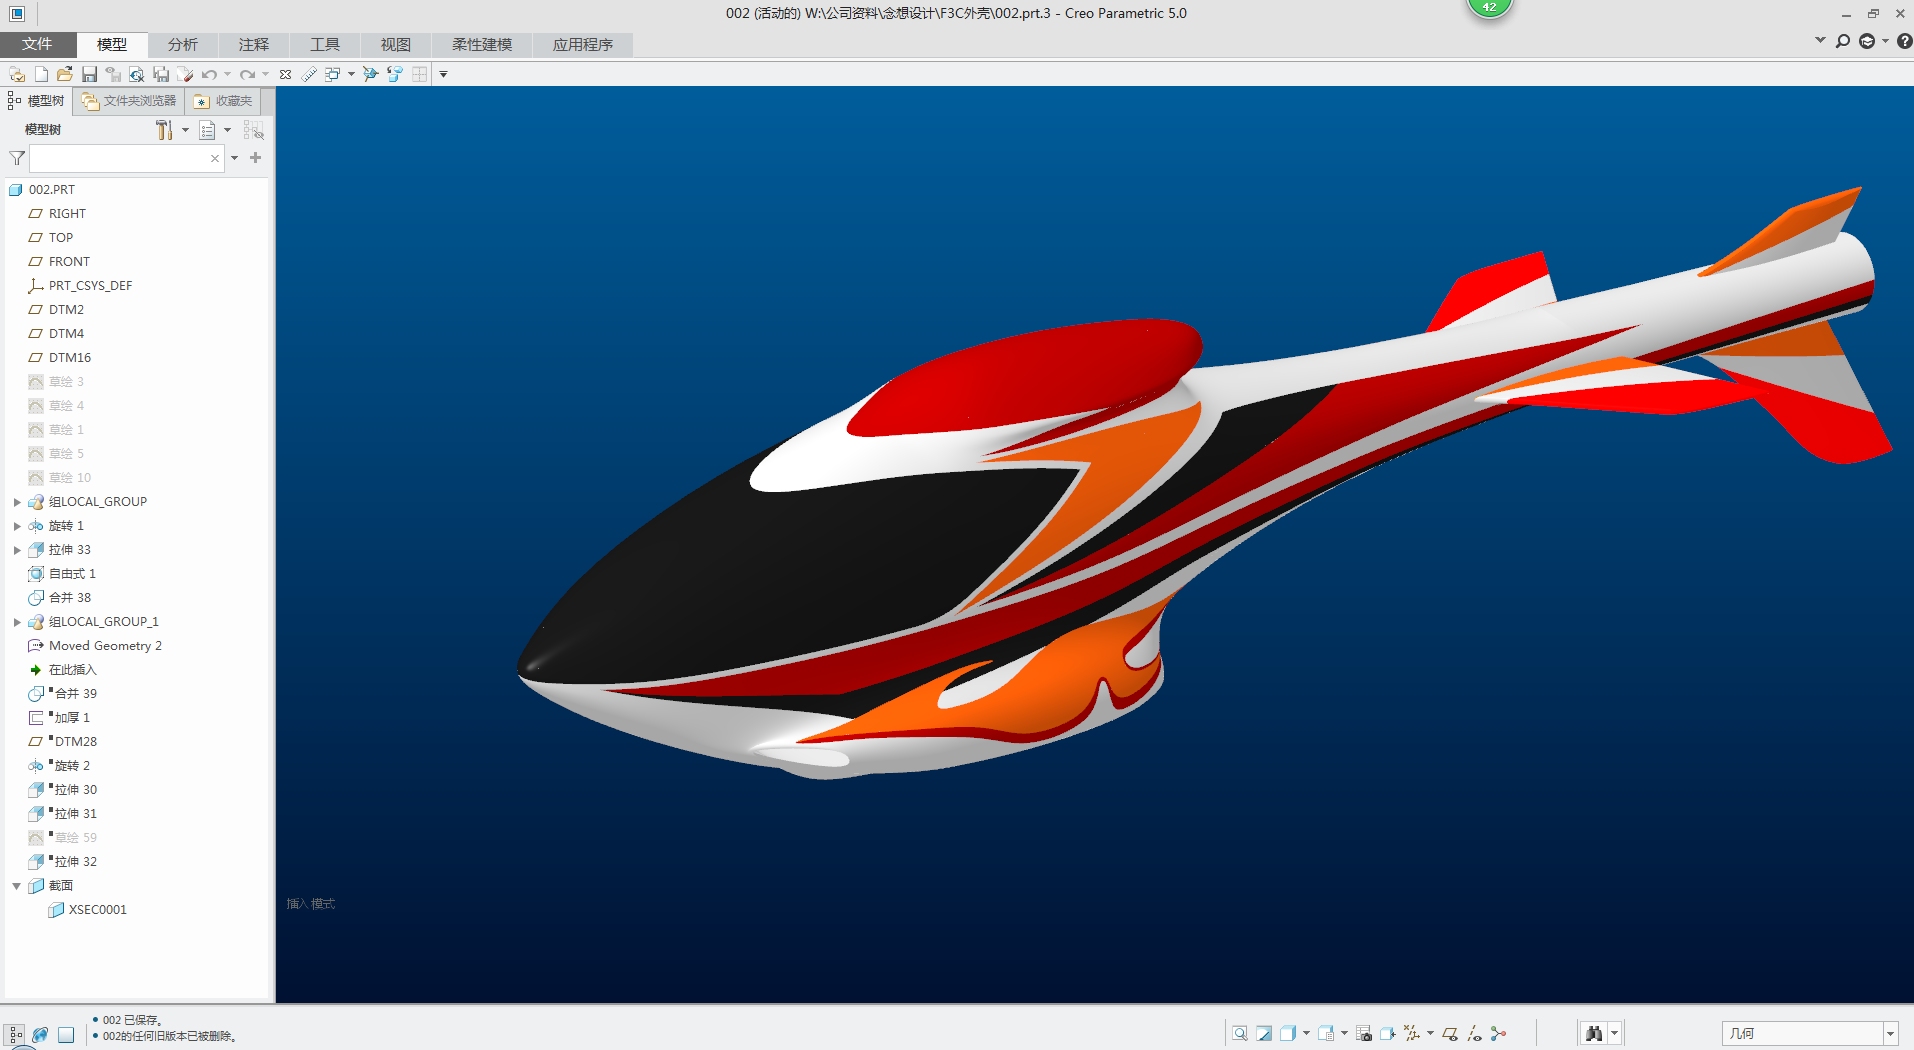Screen dimensions: 1914x1050
Task: Click the model tree filter search field
Action: click(x=118, y=158)
